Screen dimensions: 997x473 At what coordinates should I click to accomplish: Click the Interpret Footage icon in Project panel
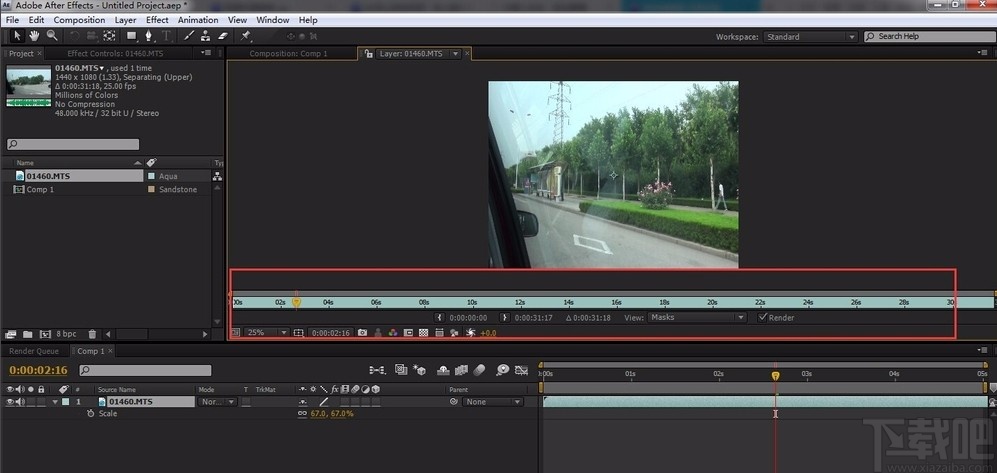[10, 334]
